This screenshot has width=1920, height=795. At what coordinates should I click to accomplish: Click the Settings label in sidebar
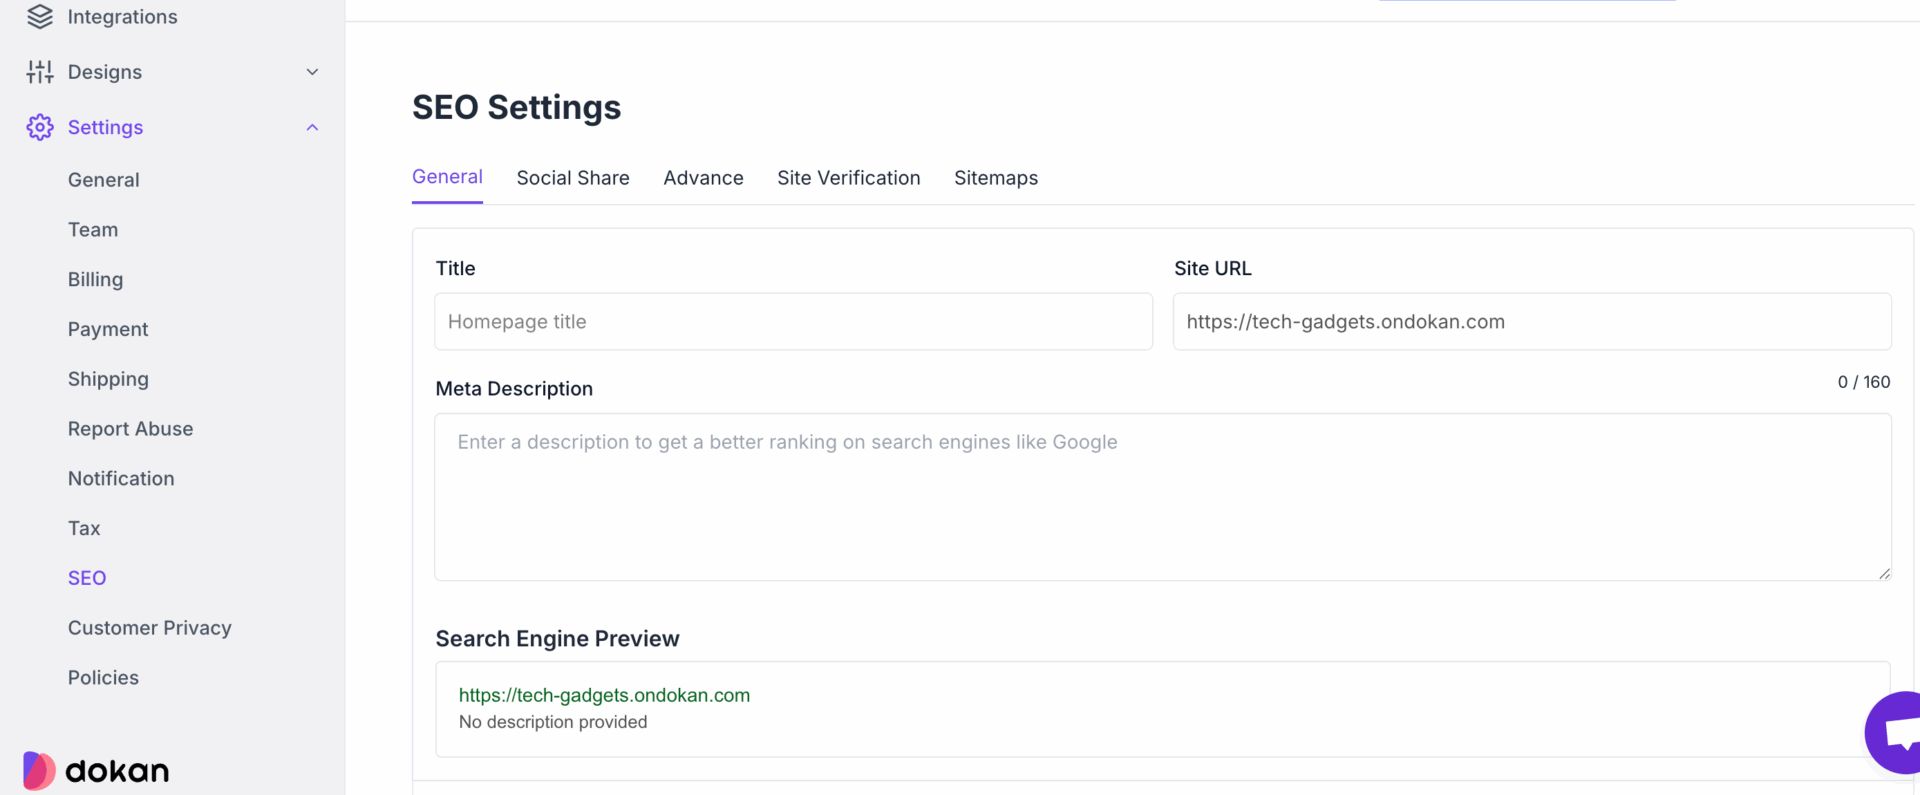pos(105,127)
